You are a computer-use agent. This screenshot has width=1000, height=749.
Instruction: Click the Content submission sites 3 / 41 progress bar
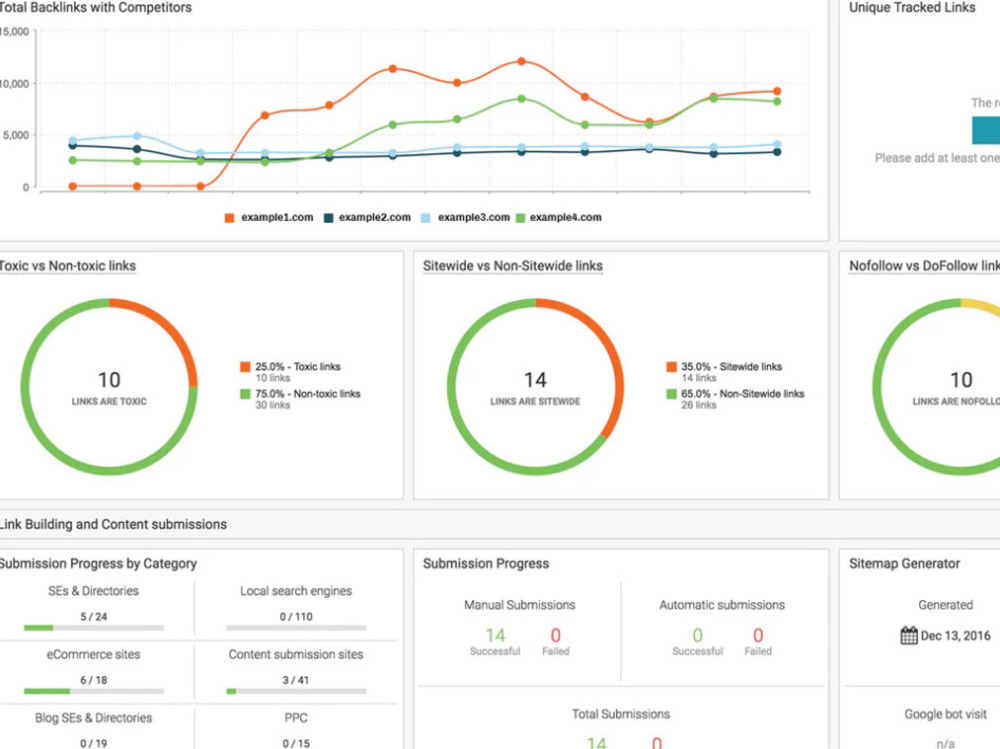tap(296, 691)
